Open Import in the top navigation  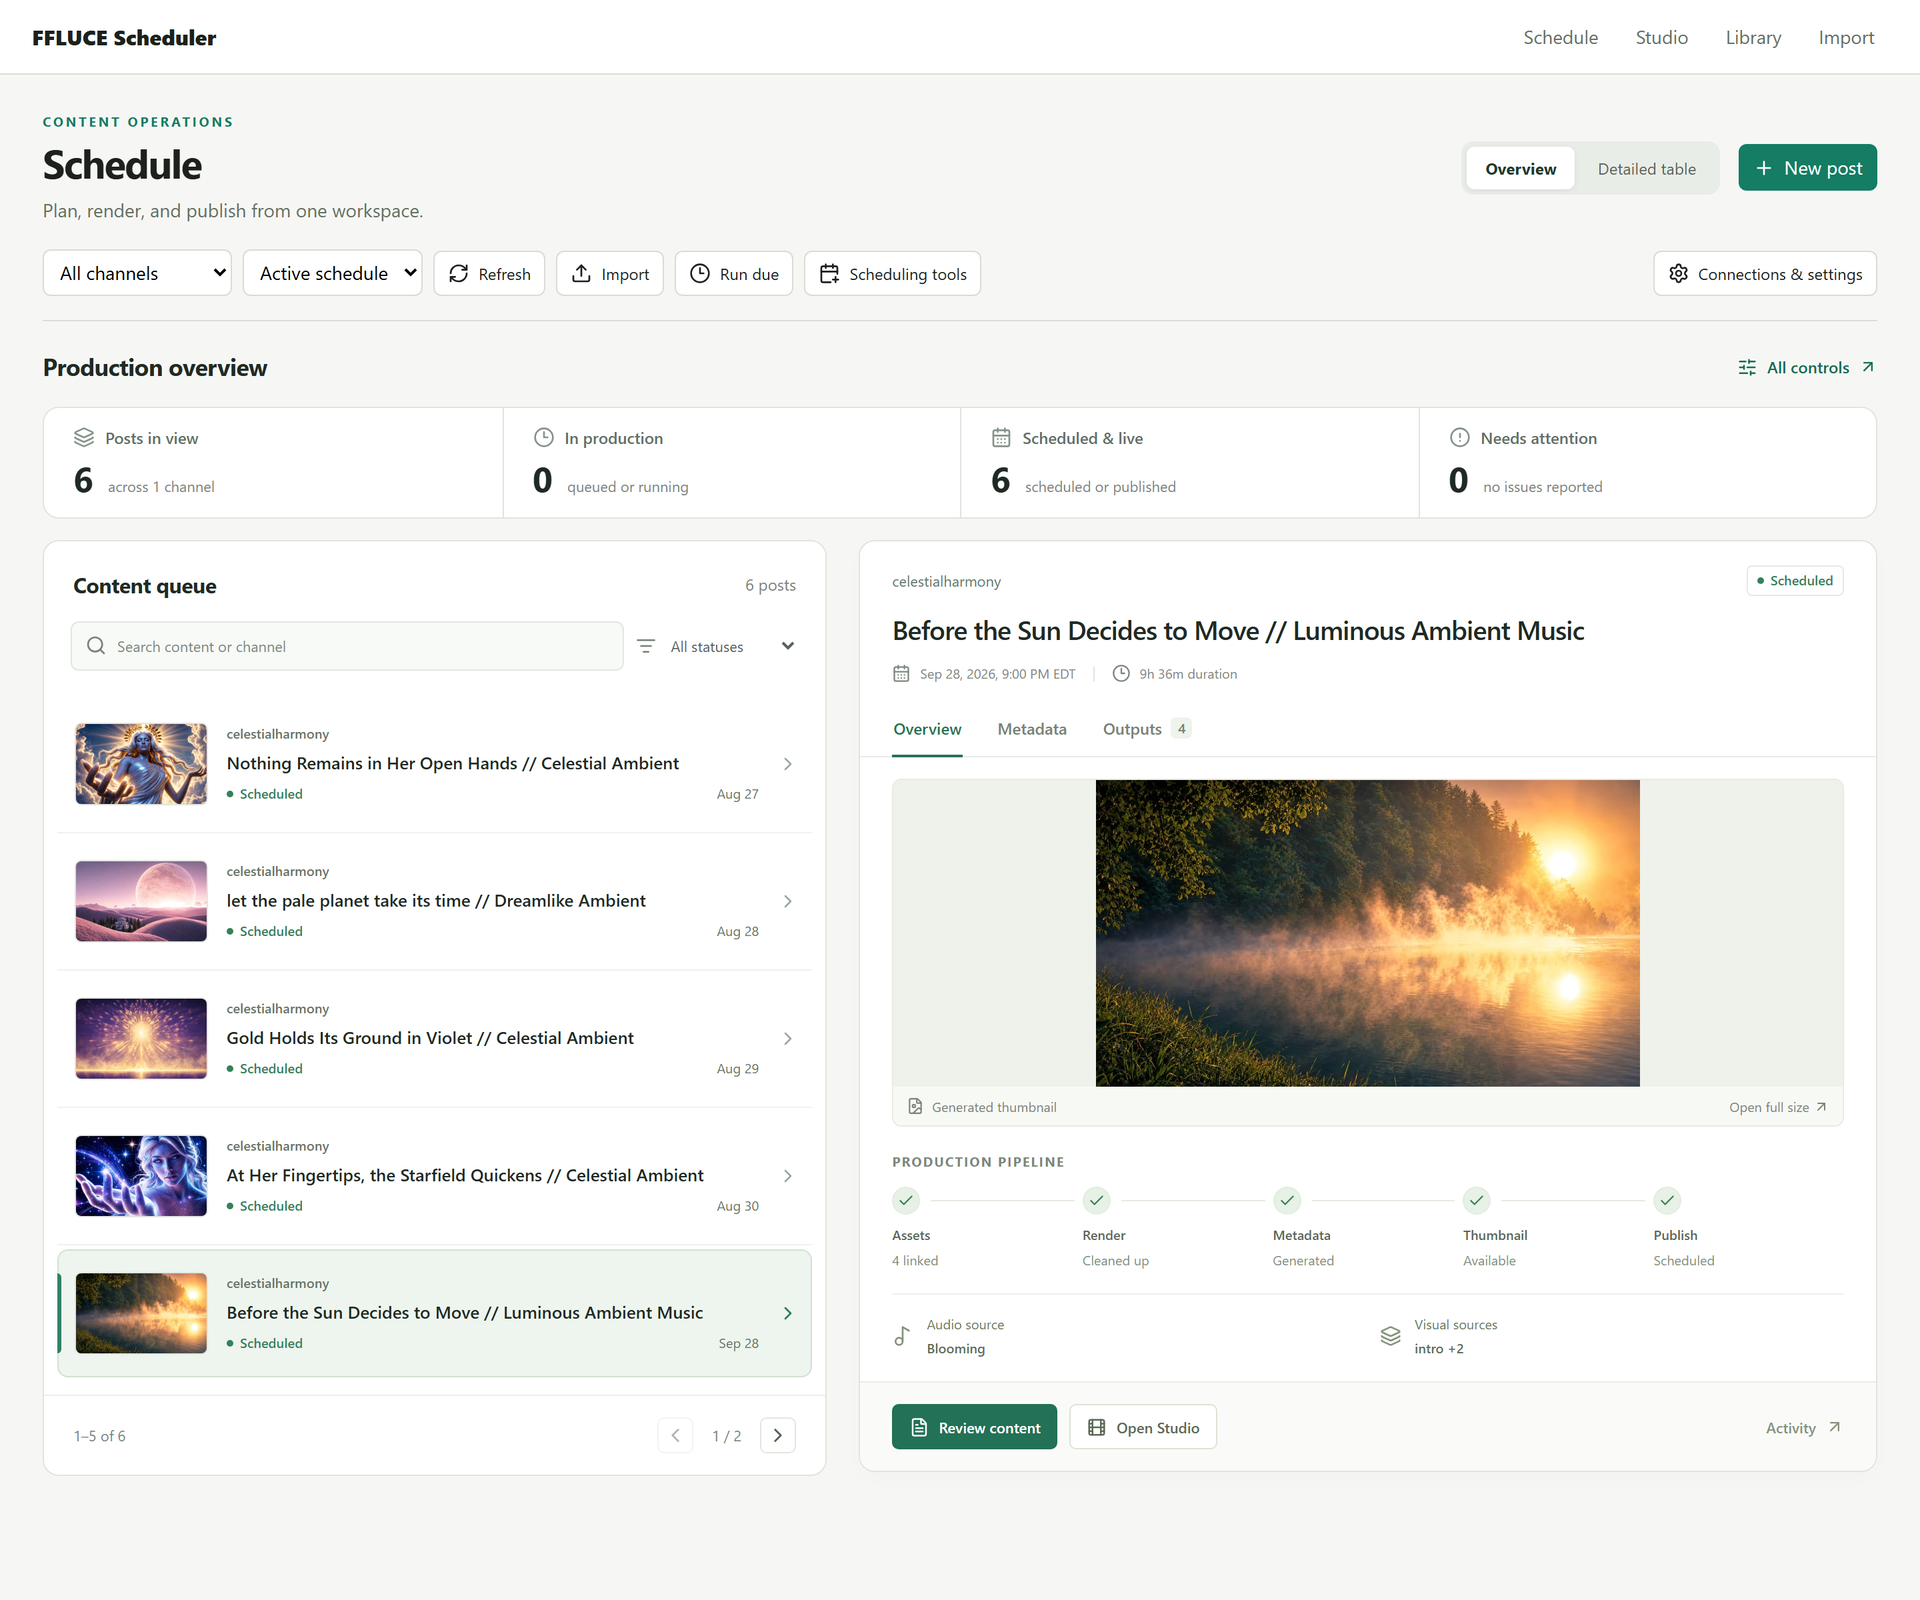(x=1846, y=37)
